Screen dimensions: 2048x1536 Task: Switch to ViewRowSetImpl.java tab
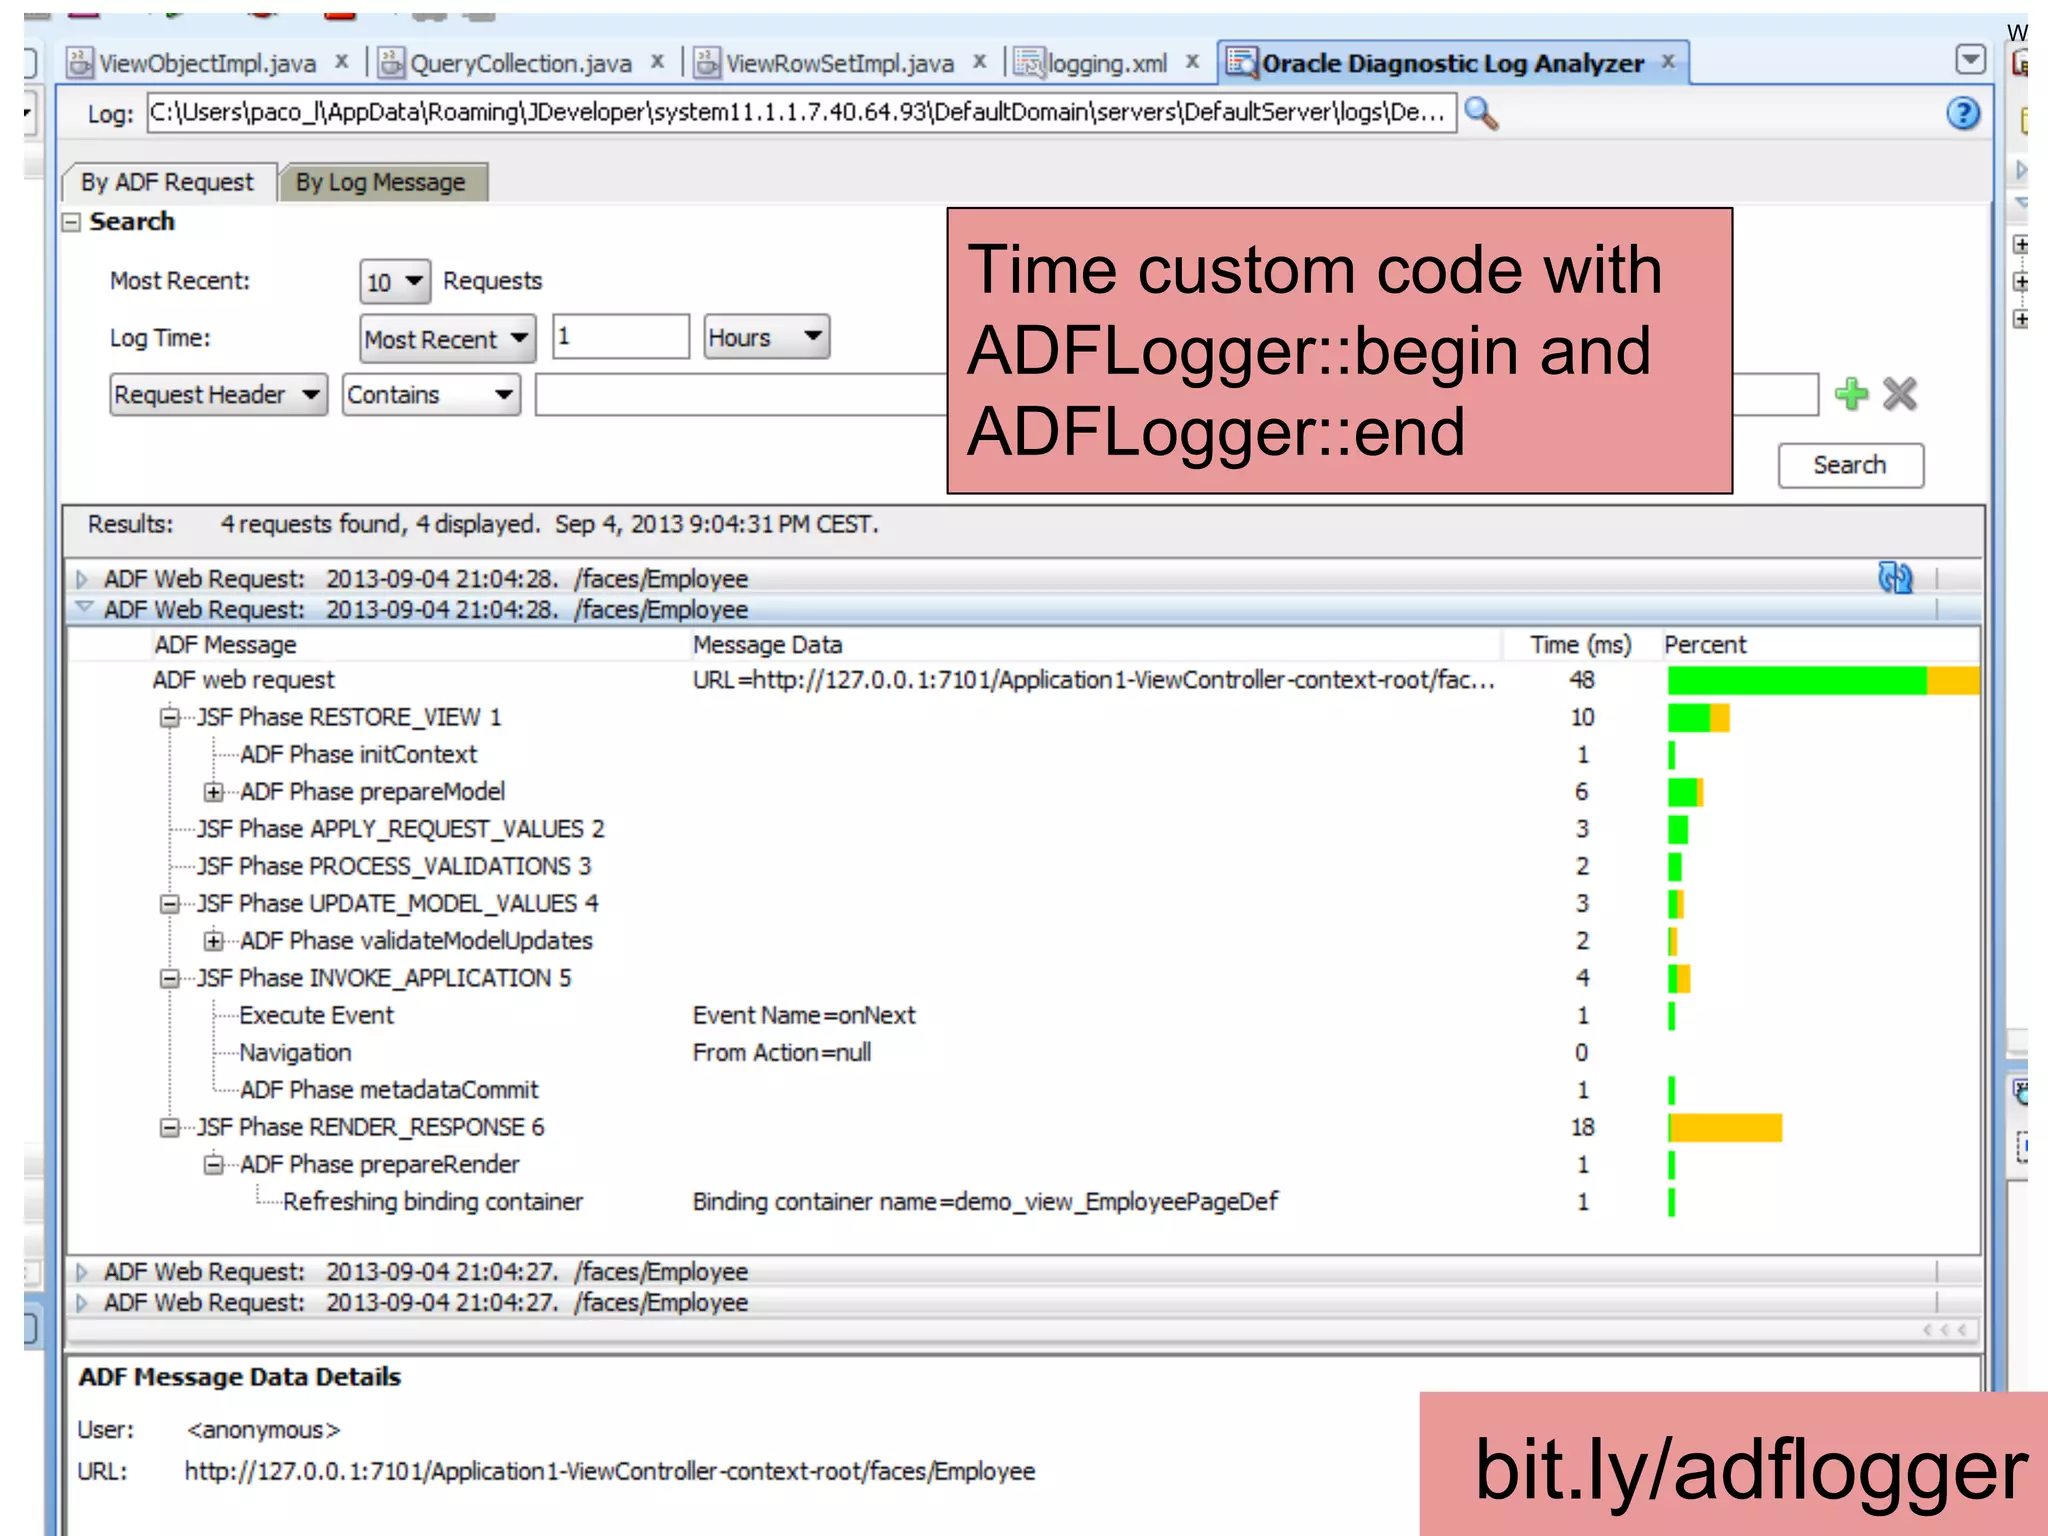[x=839, y=64]
